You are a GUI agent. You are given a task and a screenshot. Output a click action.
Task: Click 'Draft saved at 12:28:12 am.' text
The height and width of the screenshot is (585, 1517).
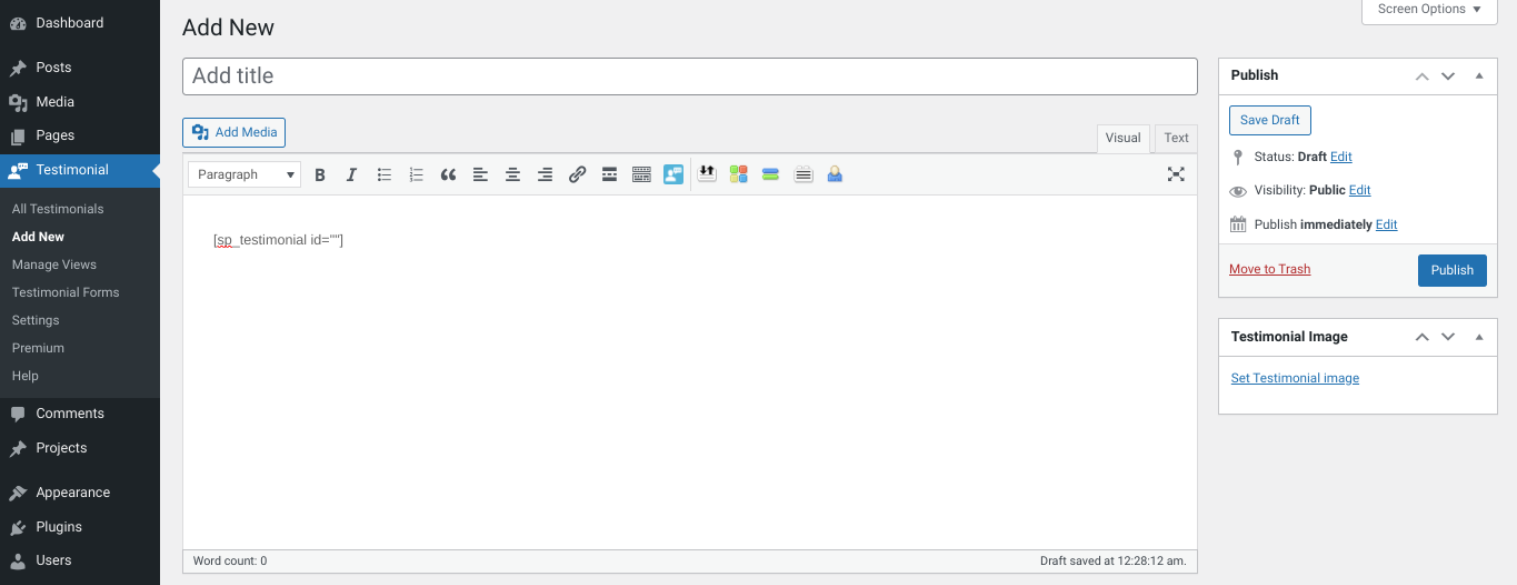(1113, 561)
